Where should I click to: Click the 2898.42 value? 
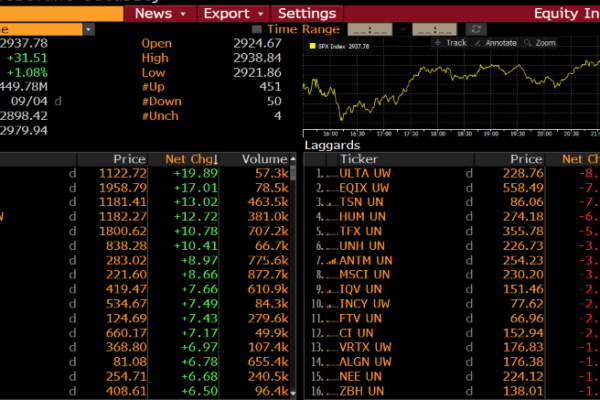coord(24,116)
